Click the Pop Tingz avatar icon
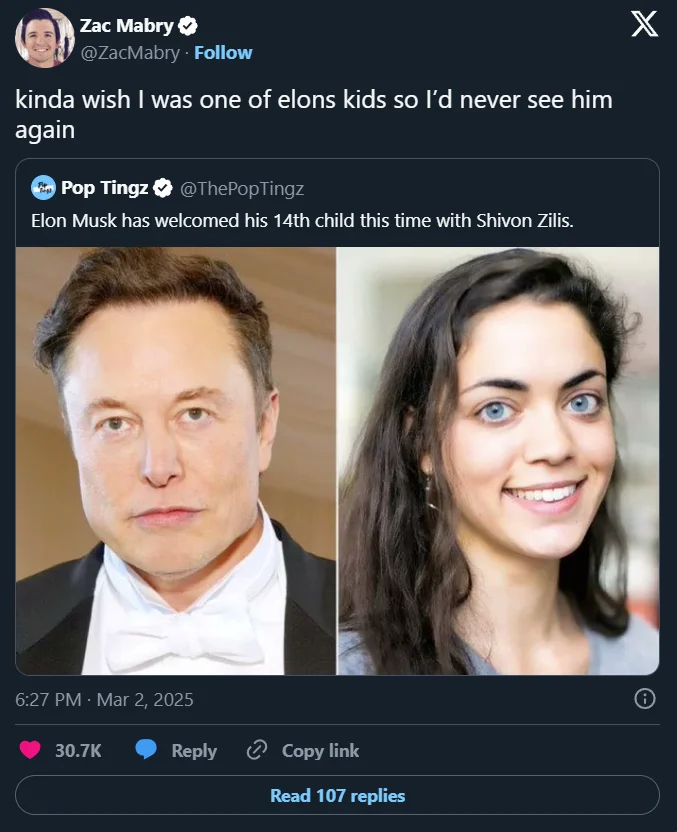This screenshot has width=677, height=832. point(43,187)
